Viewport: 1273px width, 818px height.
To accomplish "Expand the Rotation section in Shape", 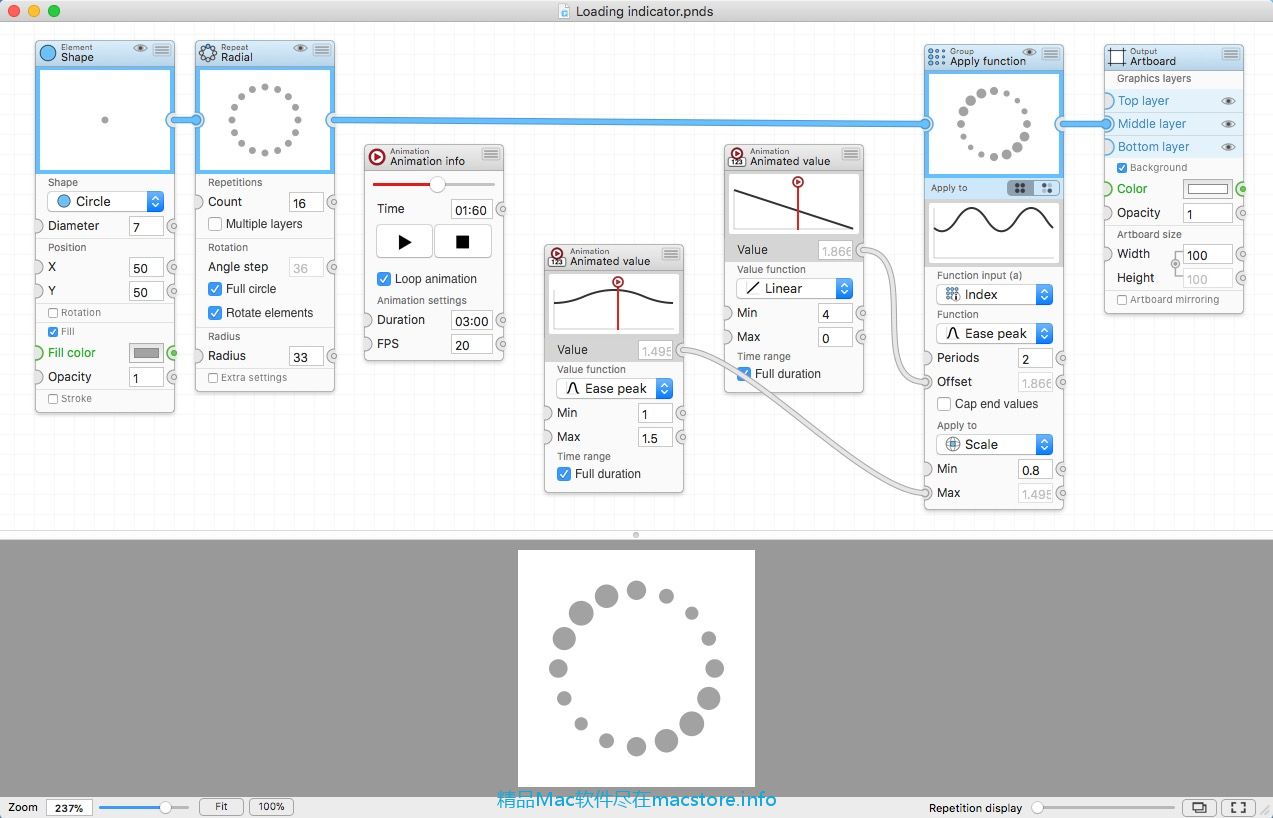I will click(x=53, y=313).
